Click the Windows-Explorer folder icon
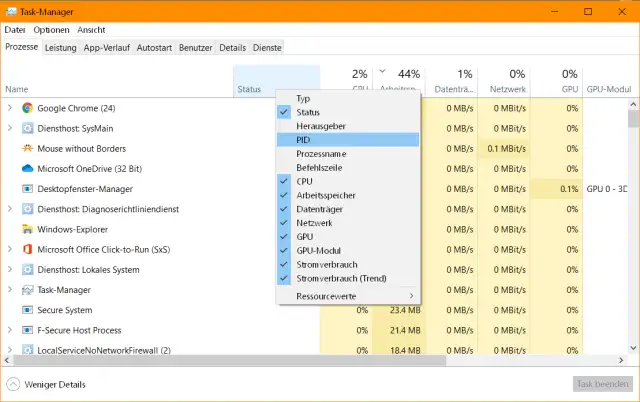 click(28, 229)
